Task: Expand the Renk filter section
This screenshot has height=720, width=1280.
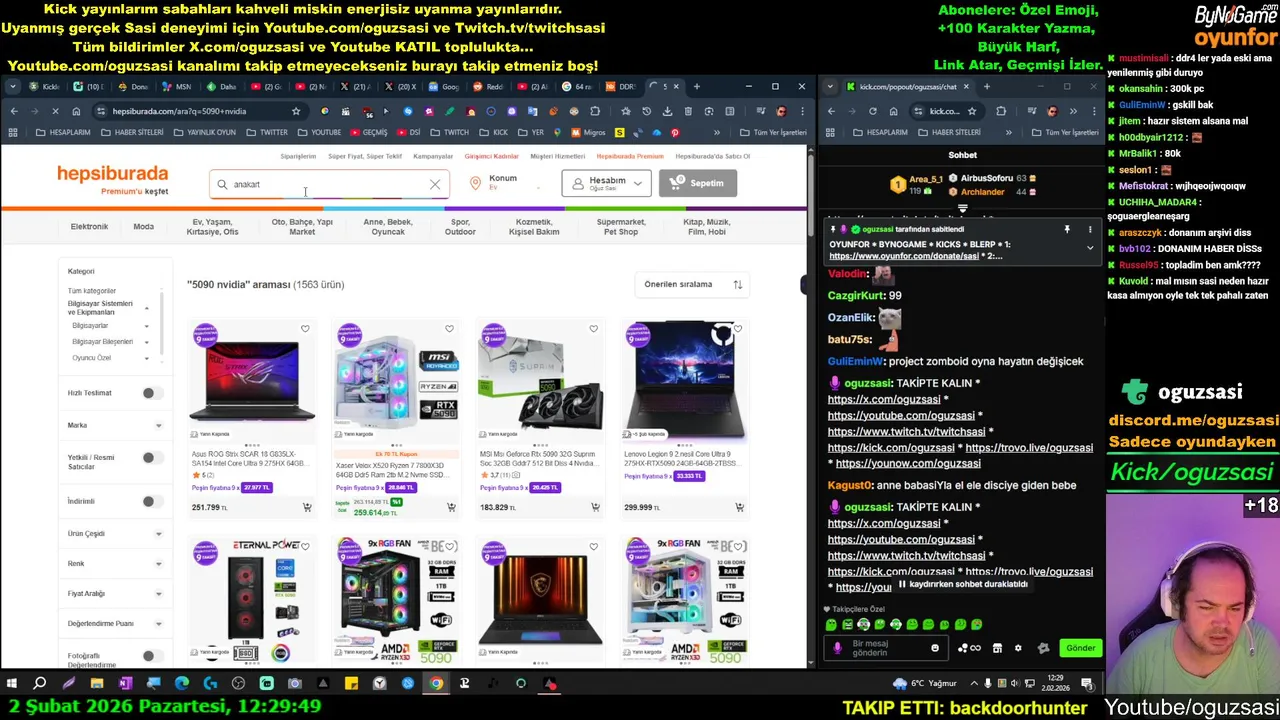Action: coord(158,564)
